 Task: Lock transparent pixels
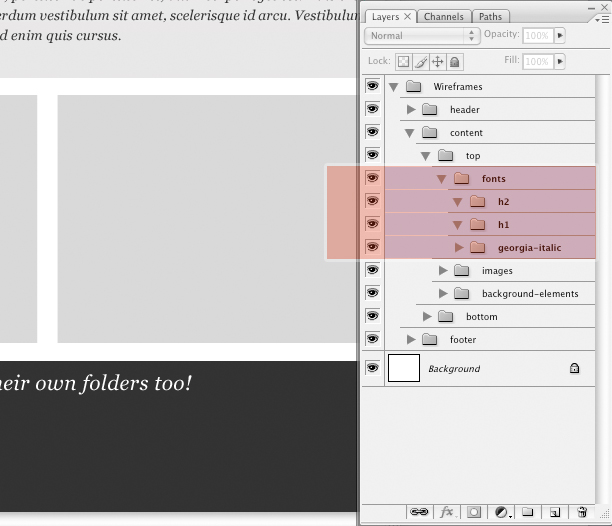[404, 62]
